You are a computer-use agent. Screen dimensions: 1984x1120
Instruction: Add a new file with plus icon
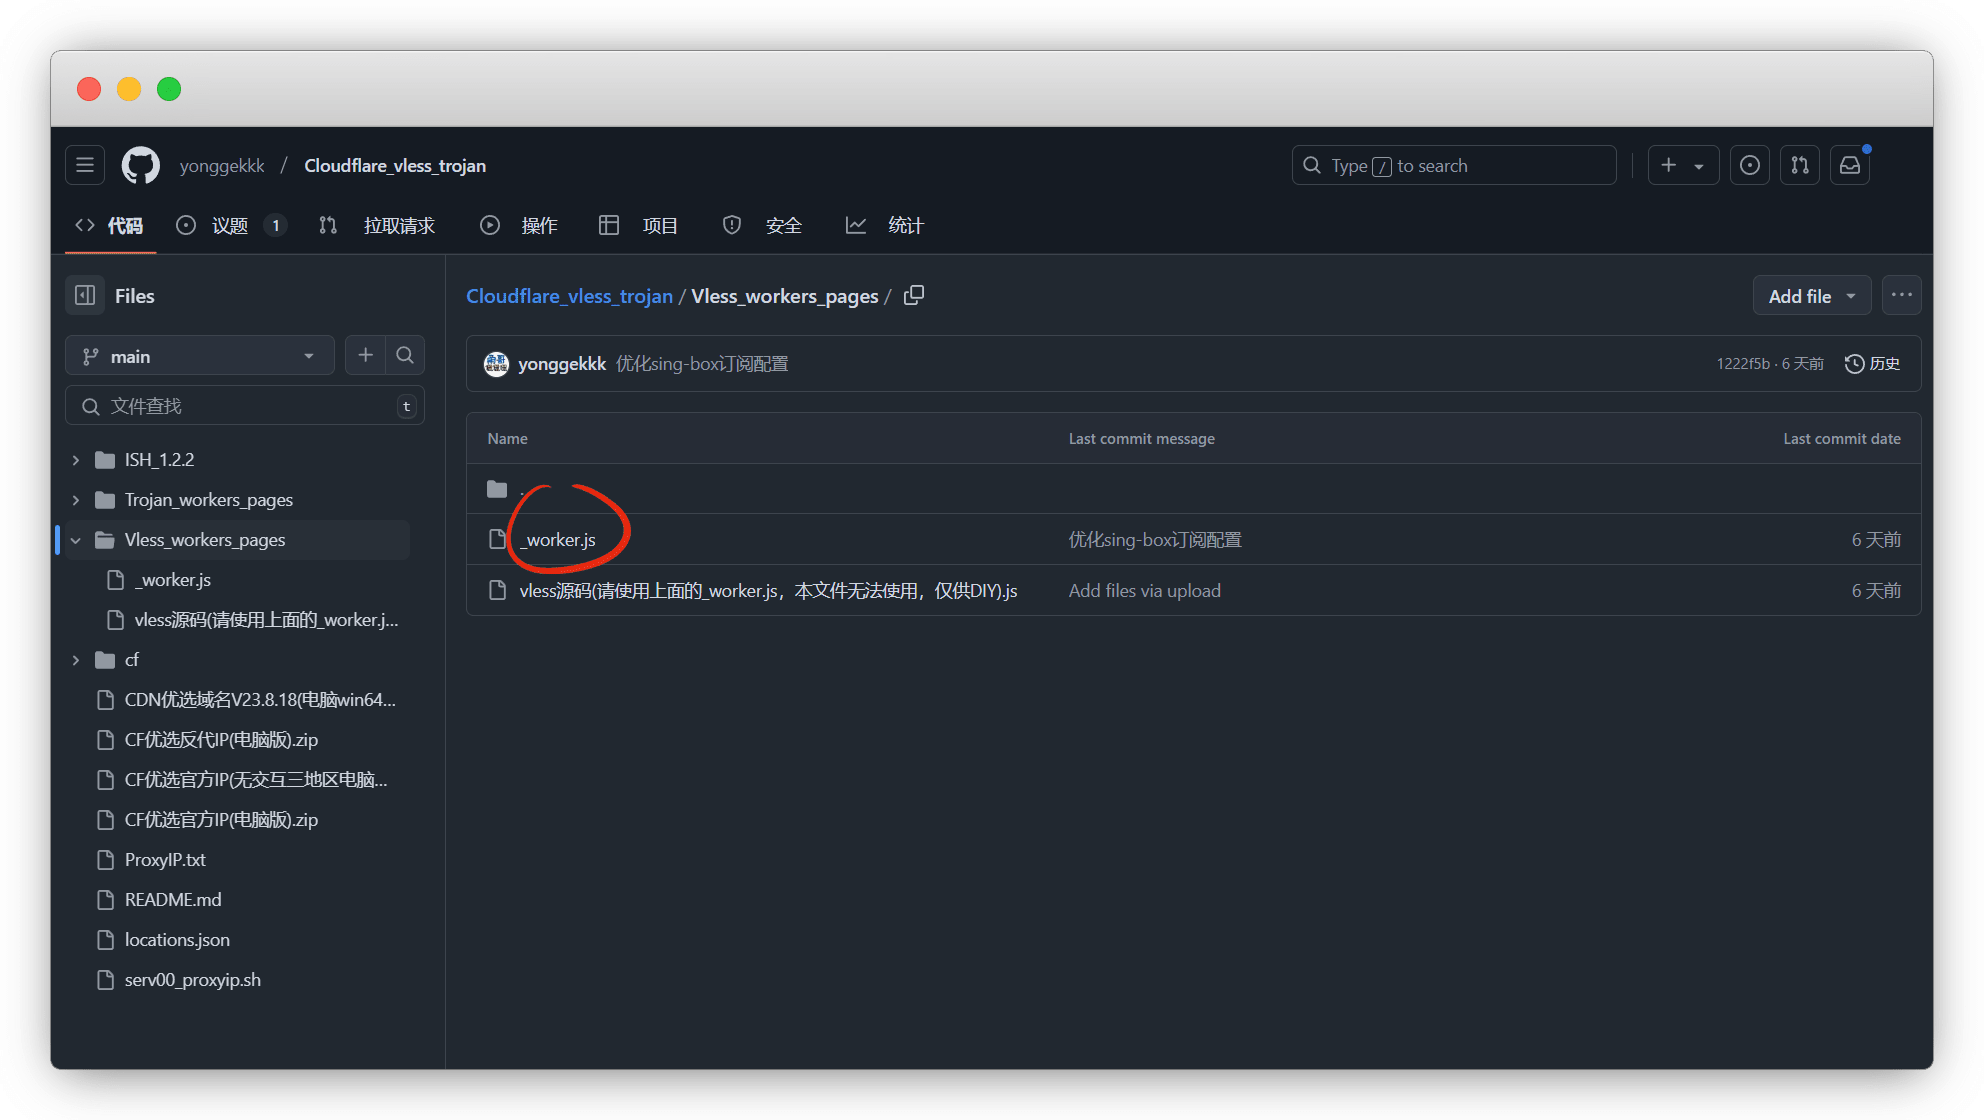click(366, 356)
